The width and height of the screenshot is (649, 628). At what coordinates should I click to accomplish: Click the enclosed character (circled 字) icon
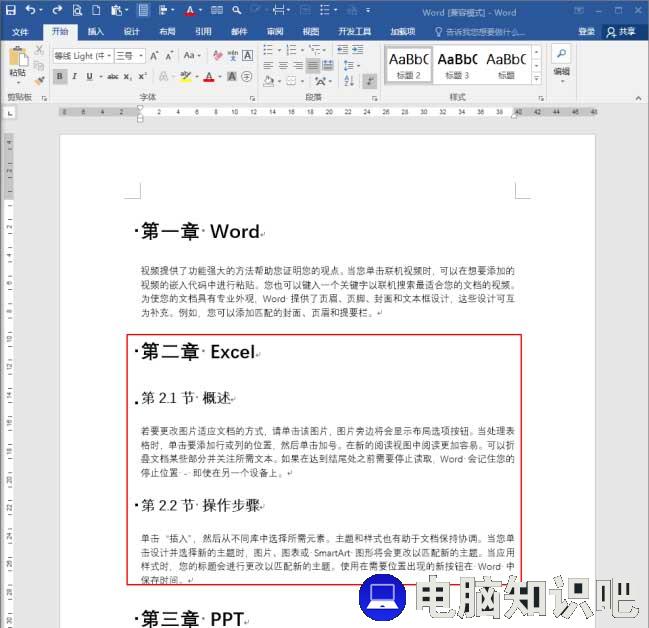pos(247,77)
